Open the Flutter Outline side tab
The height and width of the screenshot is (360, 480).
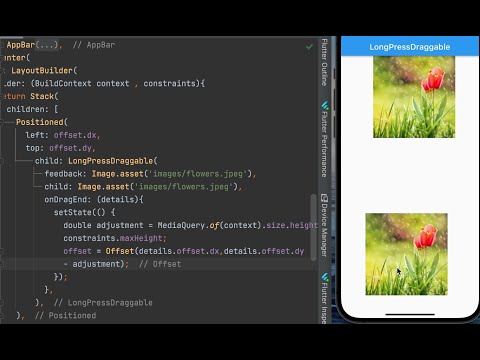(324, 62)
